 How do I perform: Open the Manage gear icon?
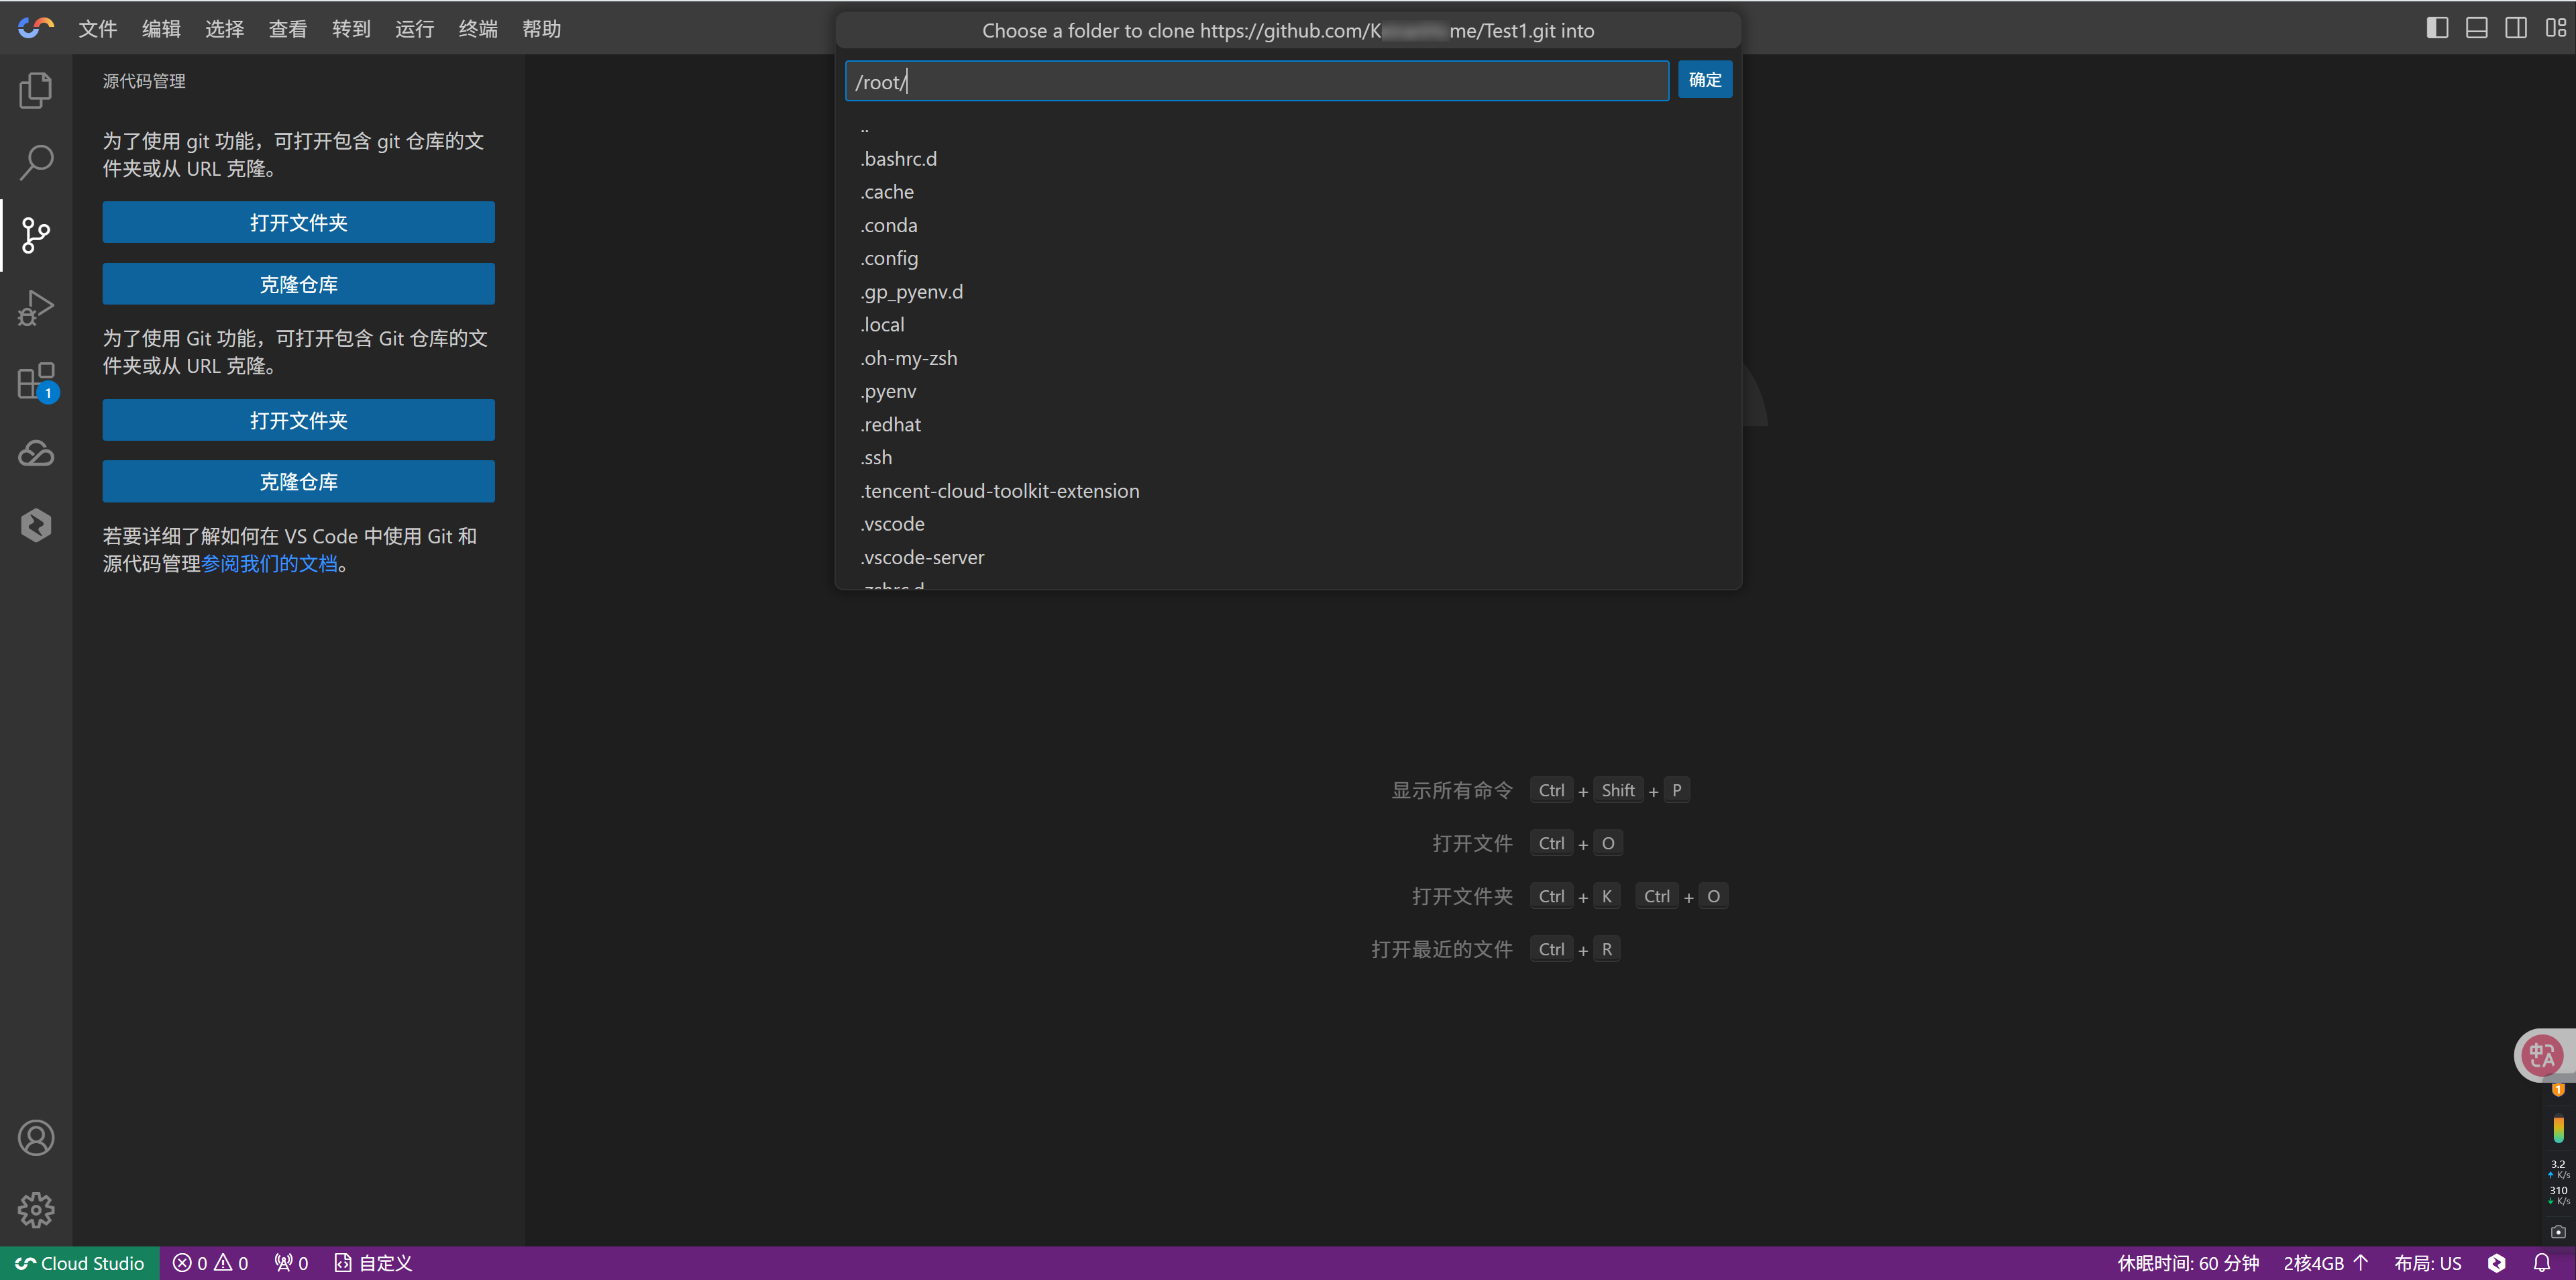click(x=36, y=1210)
